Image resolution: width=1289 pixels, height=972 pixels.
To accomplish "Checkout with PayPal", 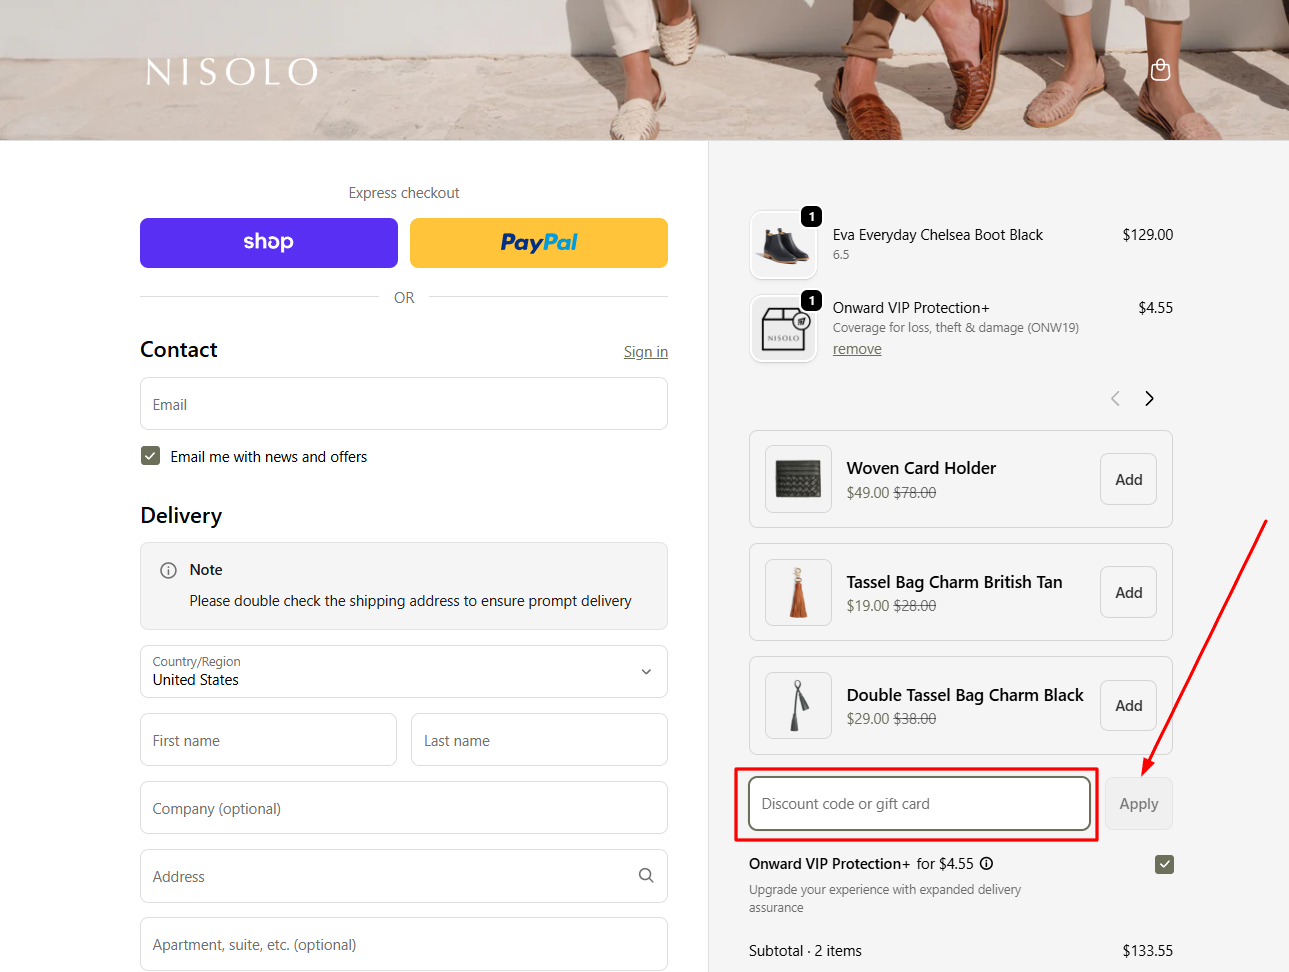I will pyautogui.click(x=538, y=242).
